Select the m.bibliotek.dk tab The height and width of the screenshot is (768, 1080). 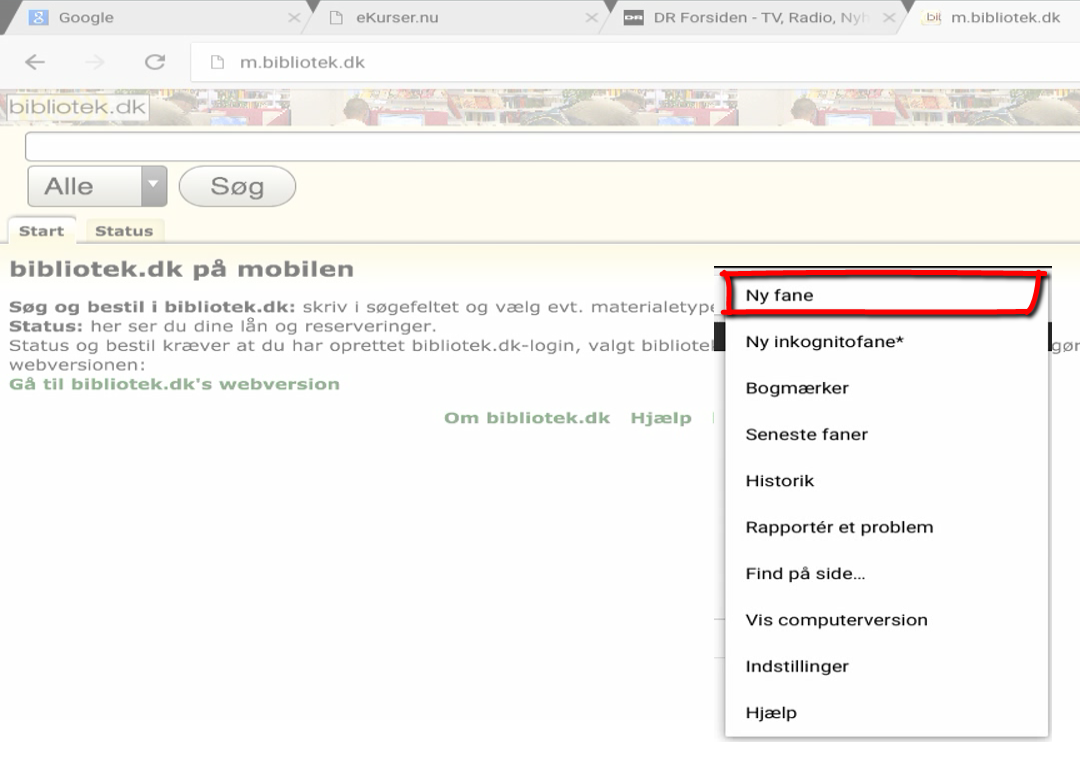click(x=995, y=18)
